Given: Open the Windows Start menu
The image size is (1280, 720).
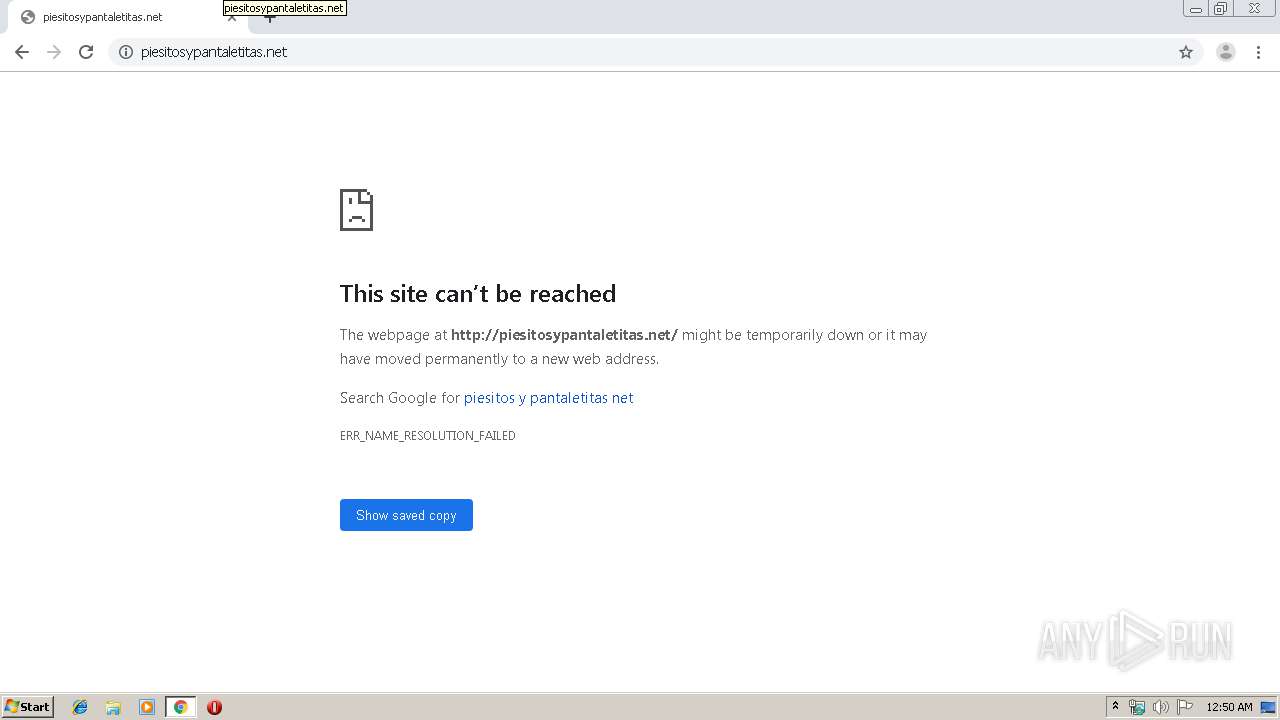Looking at the screenshot, I should [28, 707].
